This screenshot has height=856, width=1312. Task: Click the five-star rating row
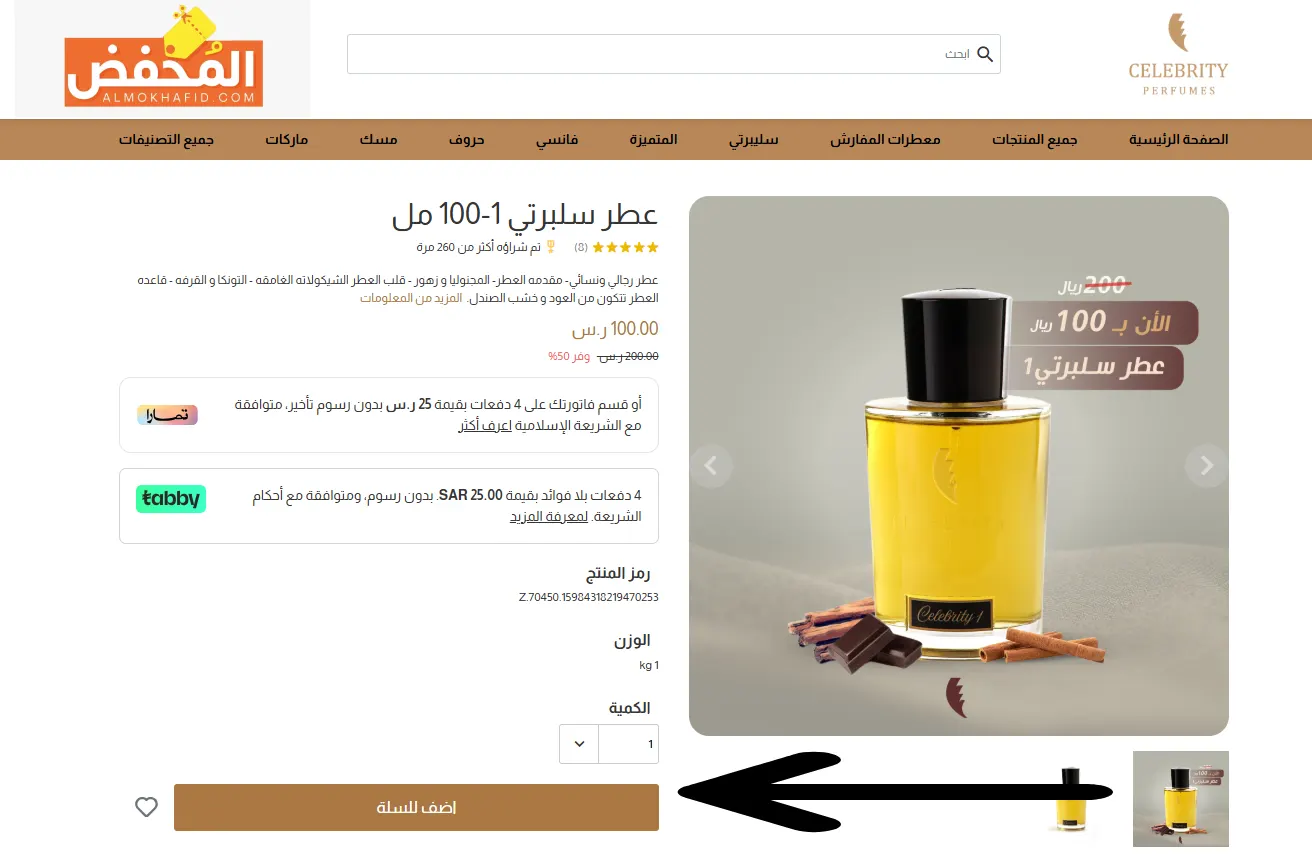pos(625,247)
